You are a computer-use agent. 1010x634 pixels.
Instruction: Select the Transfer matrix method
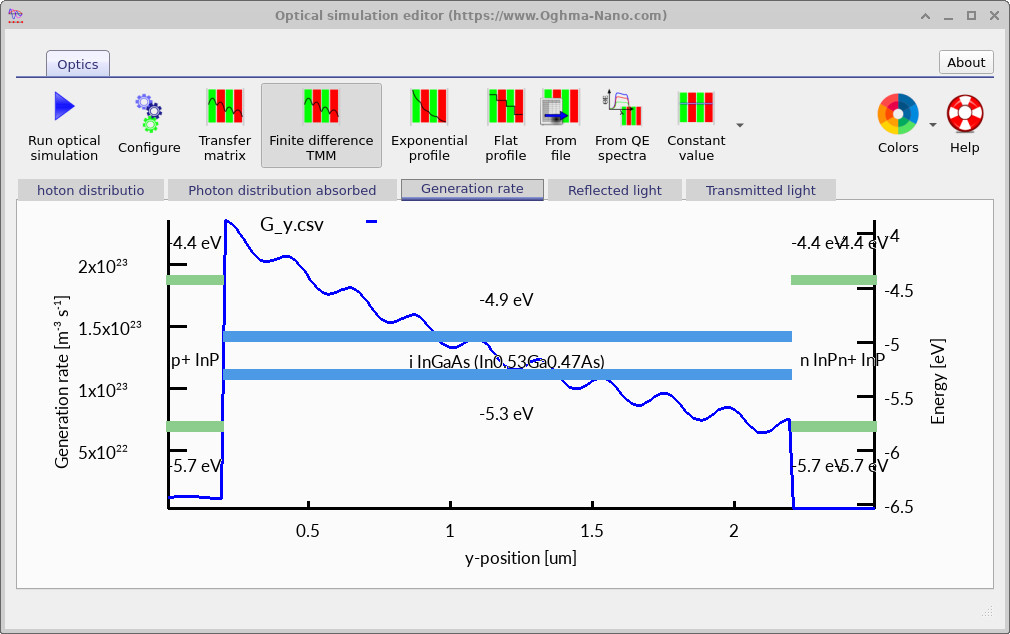[224, 126]
